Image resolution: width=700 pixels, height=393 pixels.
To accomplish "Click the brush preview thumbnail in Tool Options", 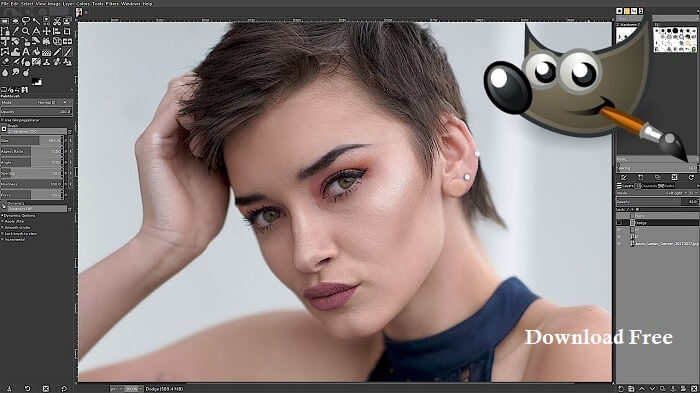I will coord(4,129).
